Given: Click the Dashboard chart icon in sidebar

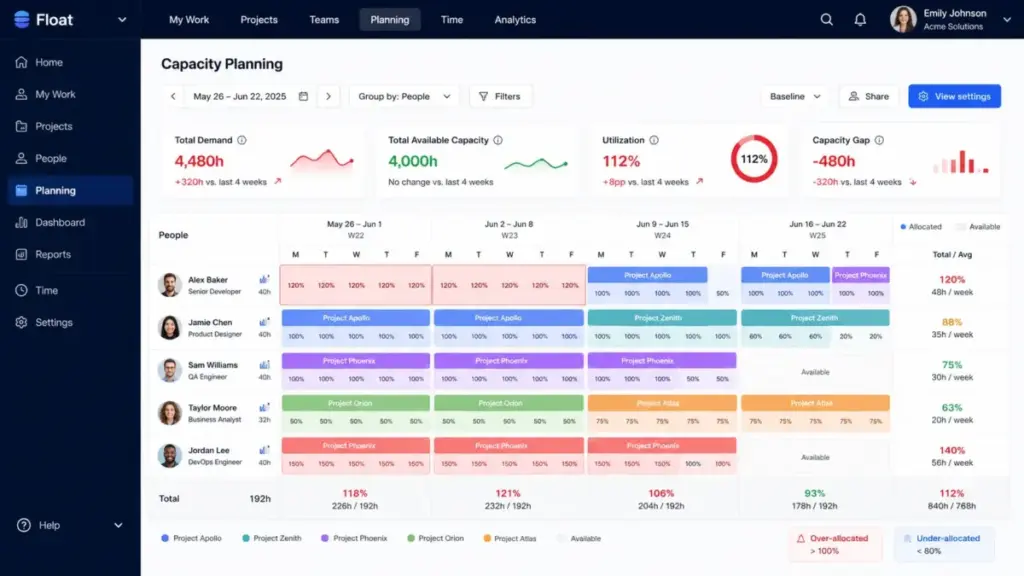Looking at the screenshot, I should point(22,222).
